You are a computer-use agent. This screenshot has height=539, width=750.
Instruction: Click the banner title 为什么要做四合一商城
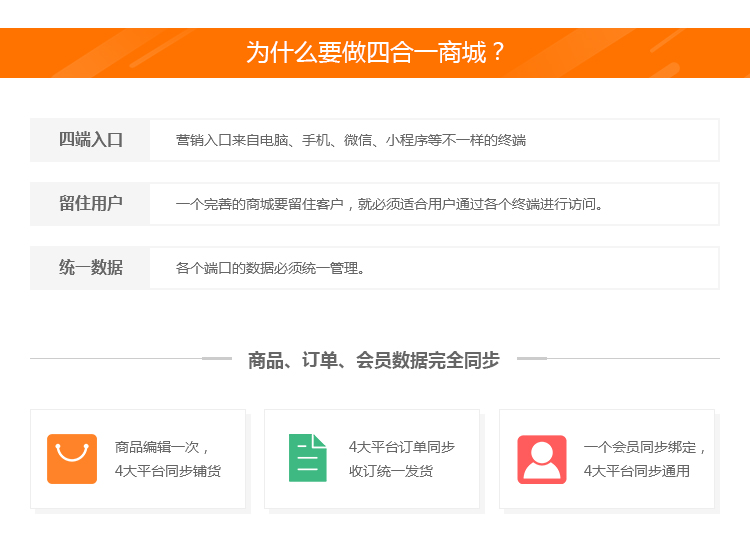pos(366,53)
